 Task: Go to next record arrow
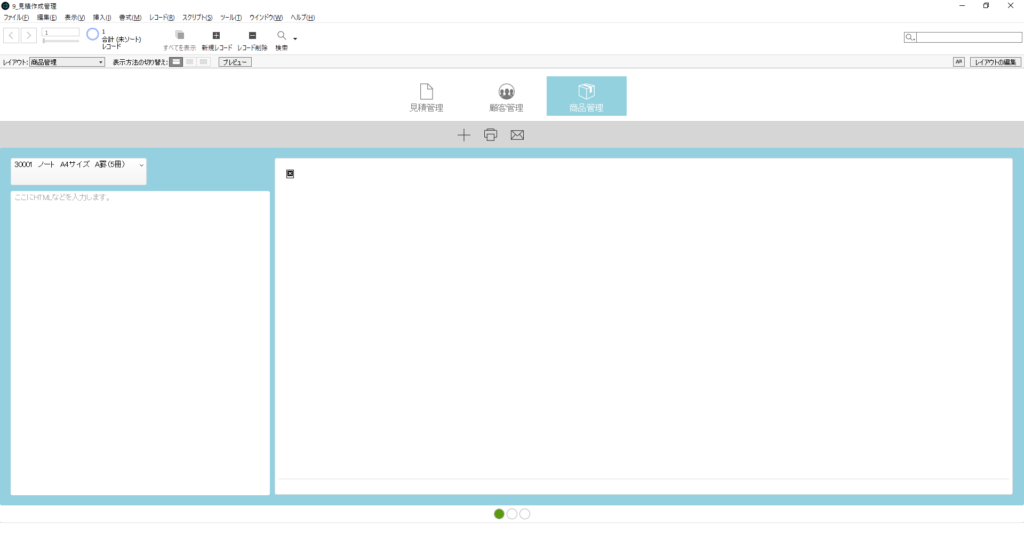(29, 36)
